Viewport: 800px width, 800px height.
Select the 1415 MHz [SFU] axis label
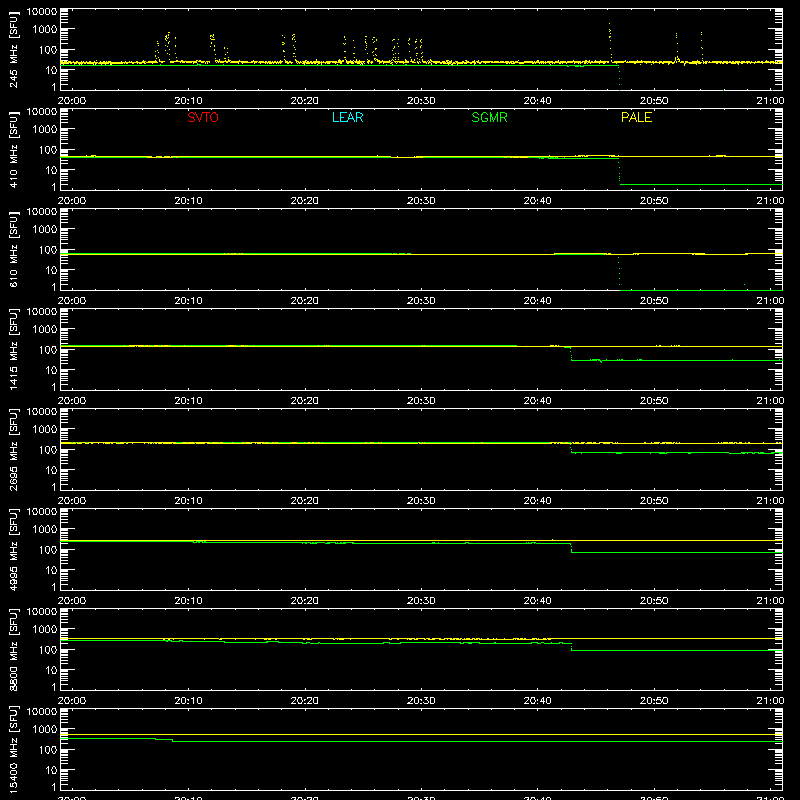click(14, 349)
